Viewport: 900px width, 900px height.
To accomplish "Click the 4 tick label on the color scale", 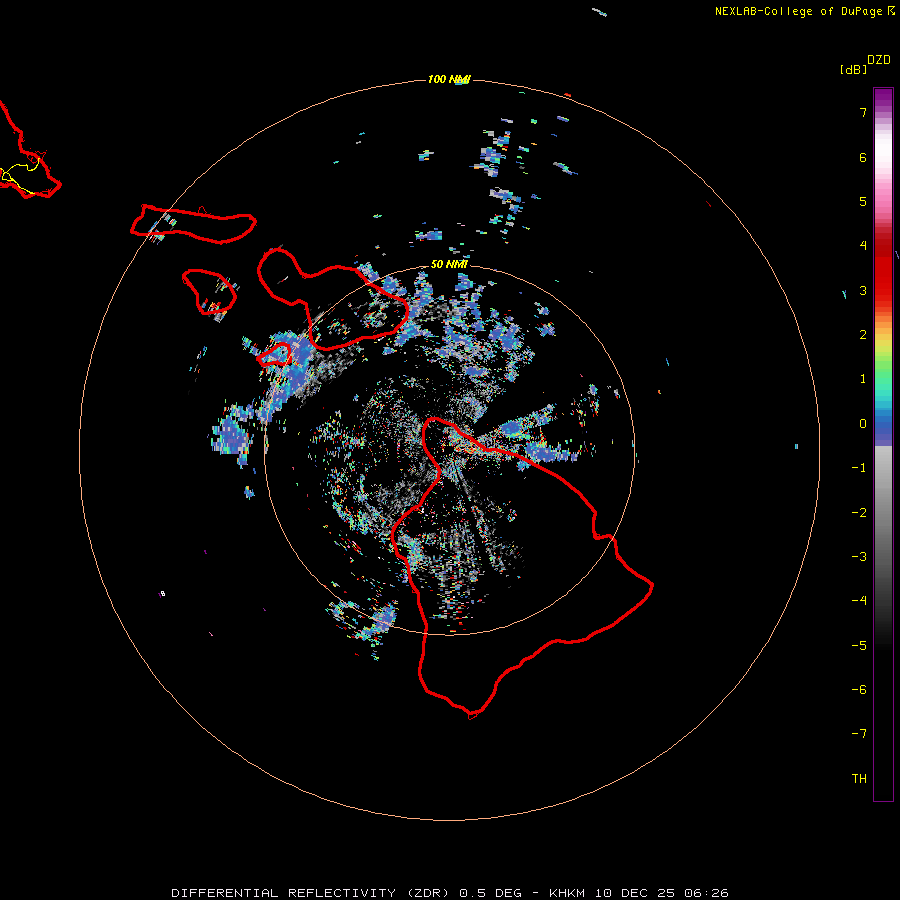I will coord(863,246).
